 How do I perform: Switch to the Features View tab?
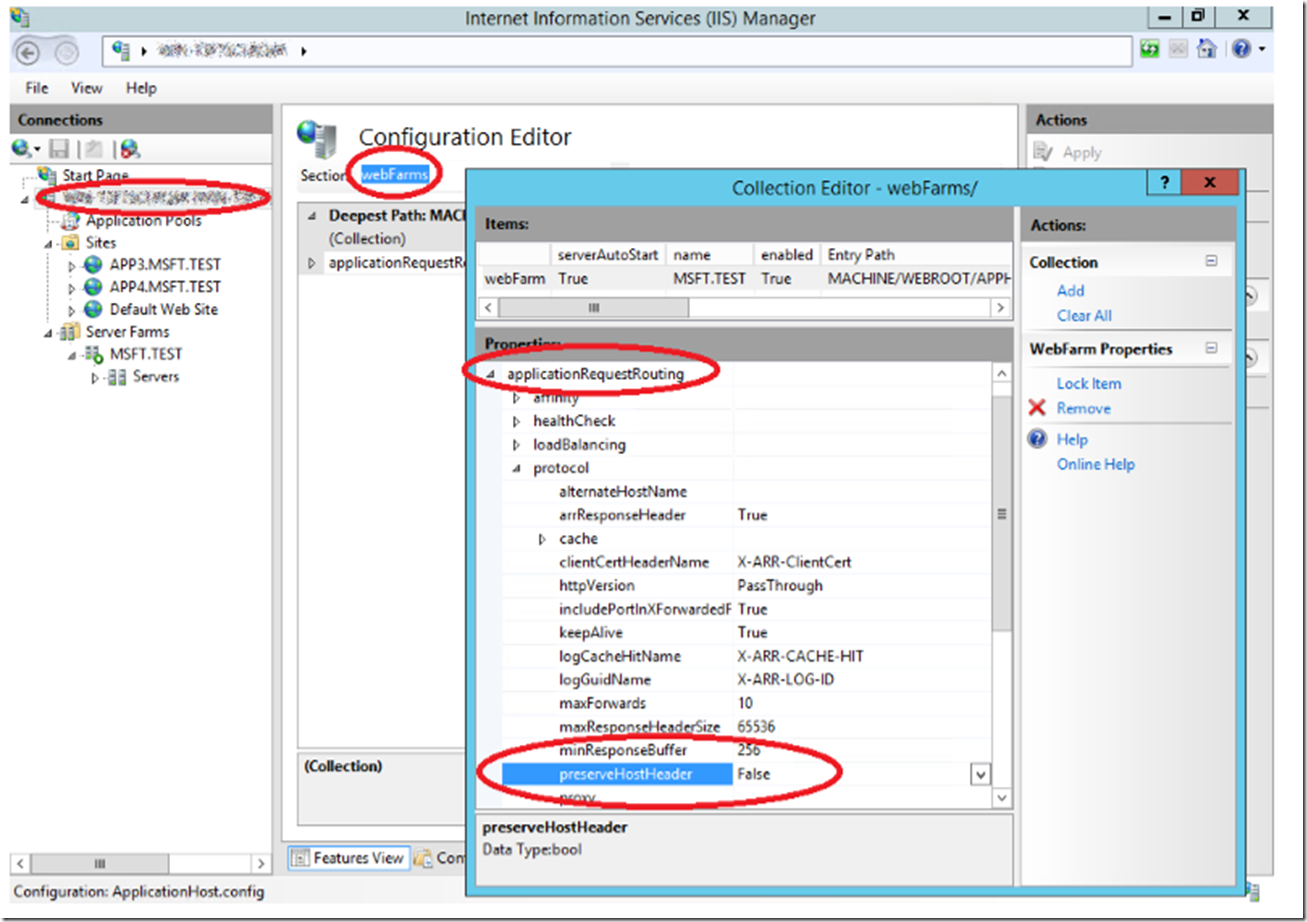[x=348, y=858]
